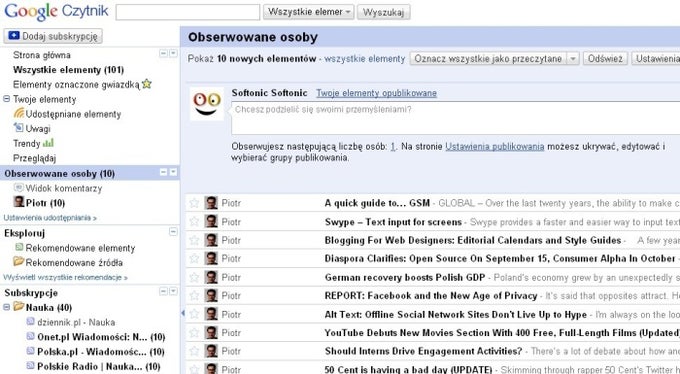Viewport: 680px width, 374px height.
Task: Collapse the Nauka folder
Action: point(7,307)
